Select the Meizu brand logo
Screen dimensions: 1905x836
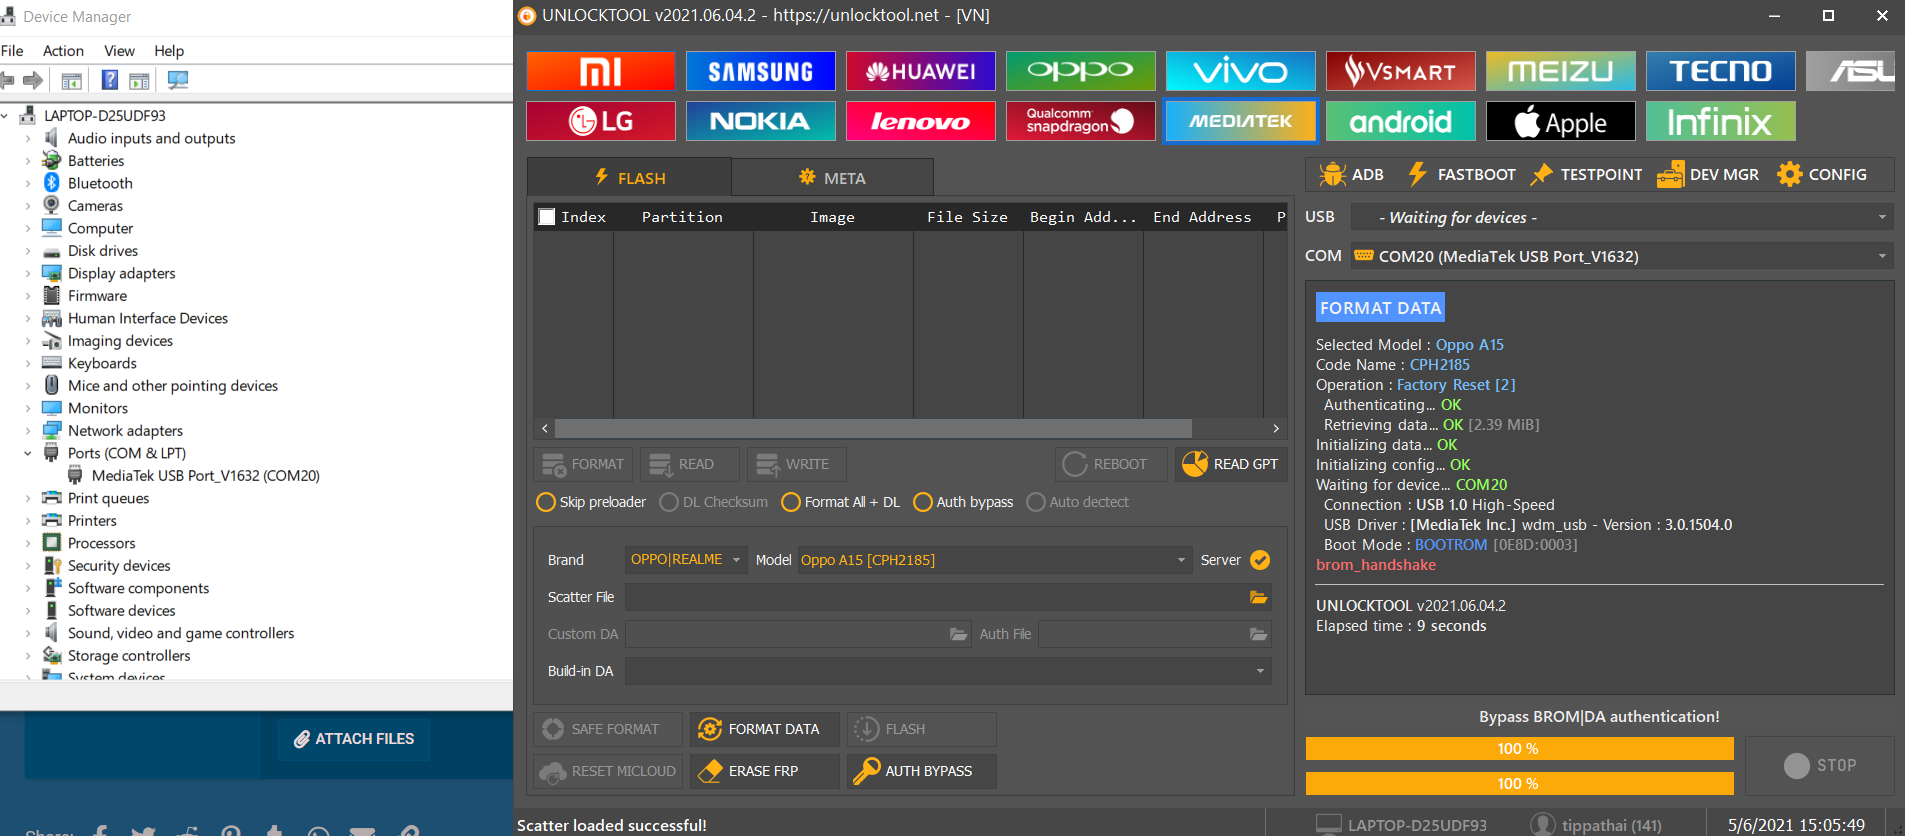[1561, 71]
